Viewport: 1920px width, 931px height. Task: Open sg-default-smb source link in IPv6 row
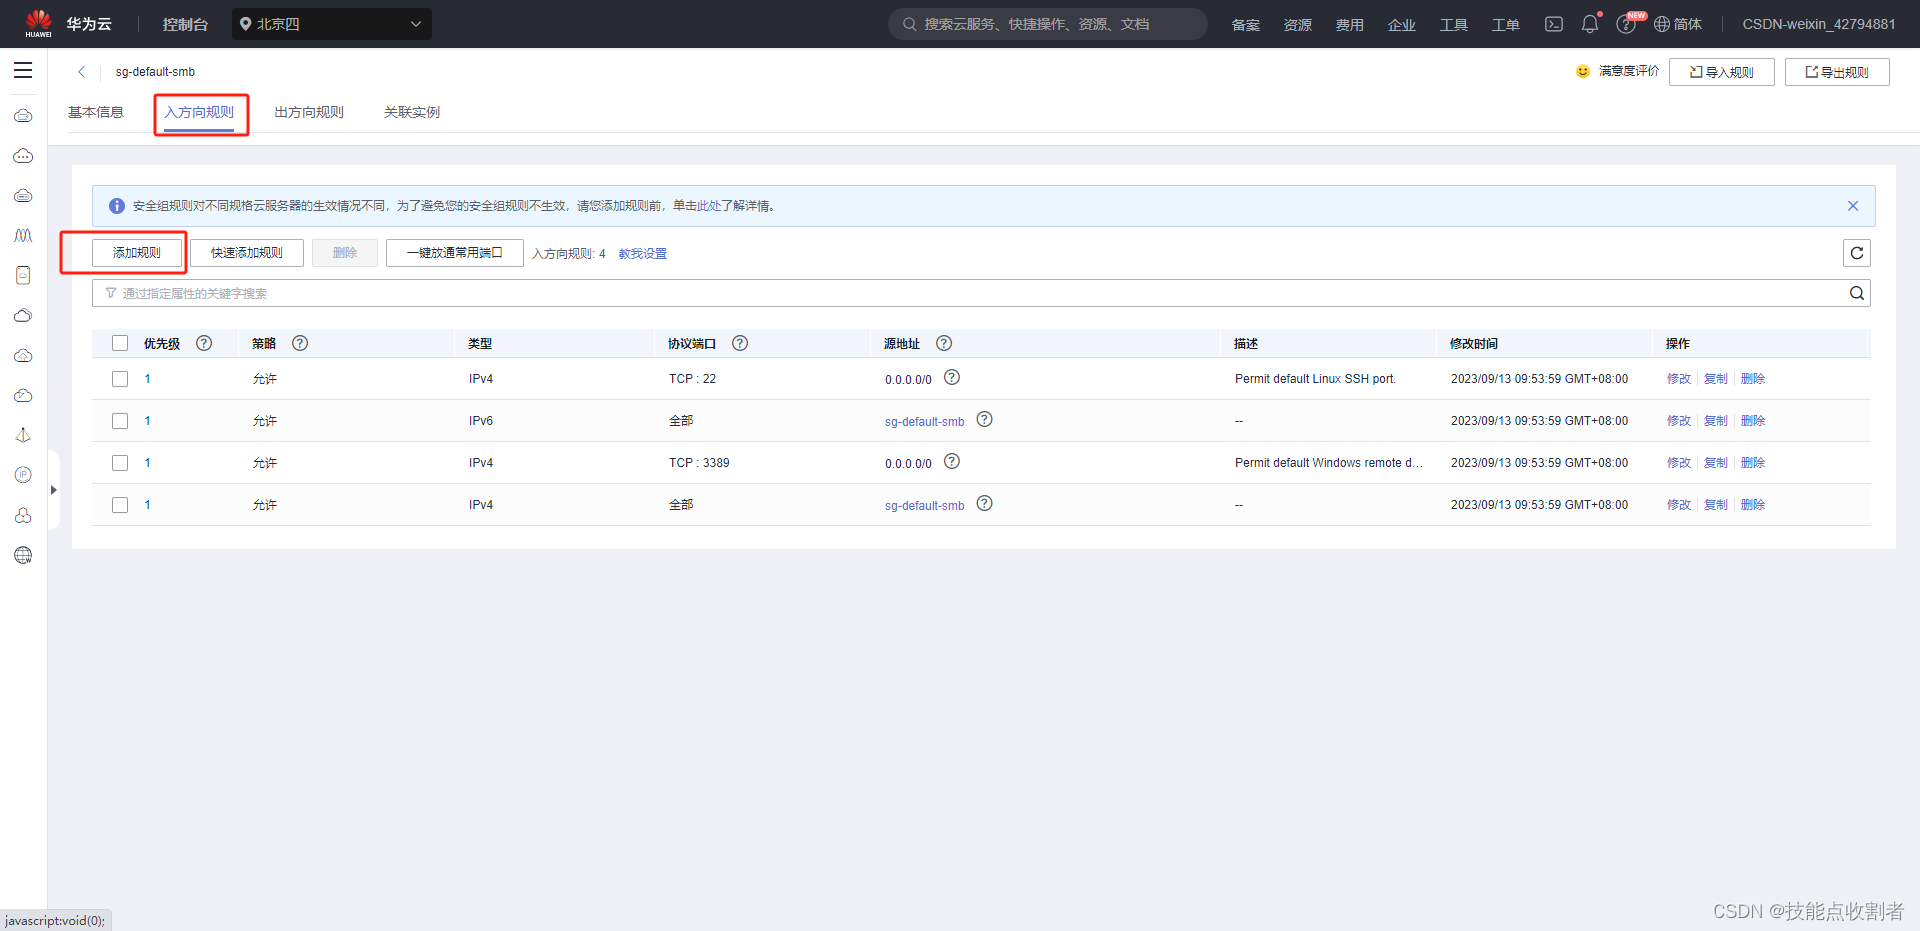[925, 422]
